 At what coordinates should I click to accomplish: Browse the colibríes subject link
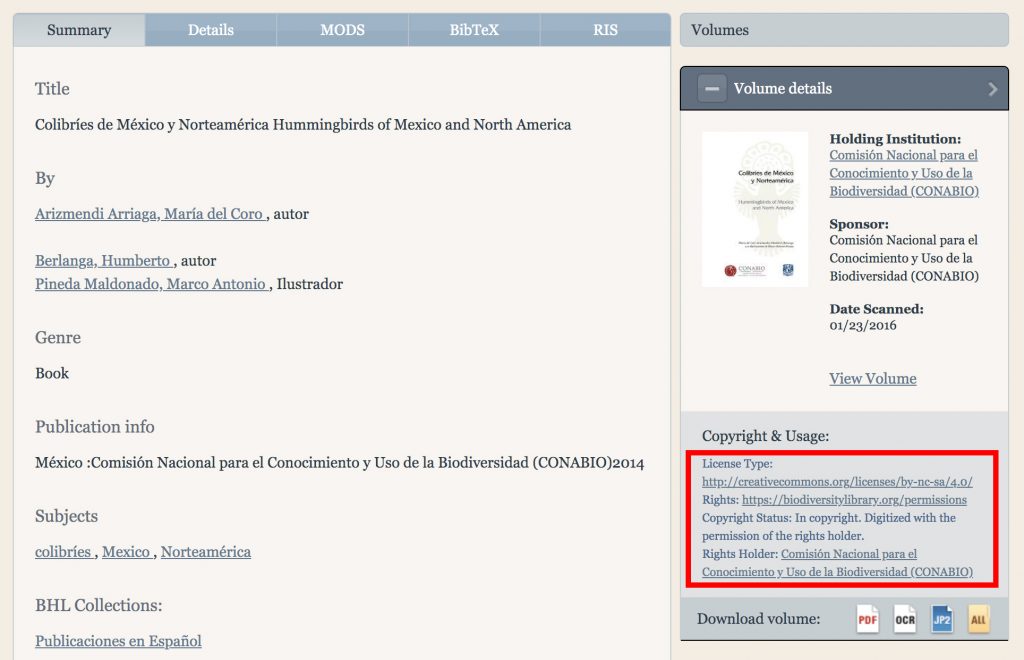pos(65,552)
